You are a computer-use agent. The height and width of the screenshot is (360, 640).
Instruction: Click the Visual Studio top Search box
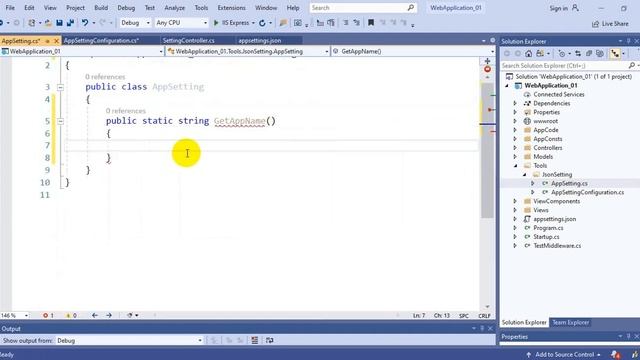coord(362,8)
